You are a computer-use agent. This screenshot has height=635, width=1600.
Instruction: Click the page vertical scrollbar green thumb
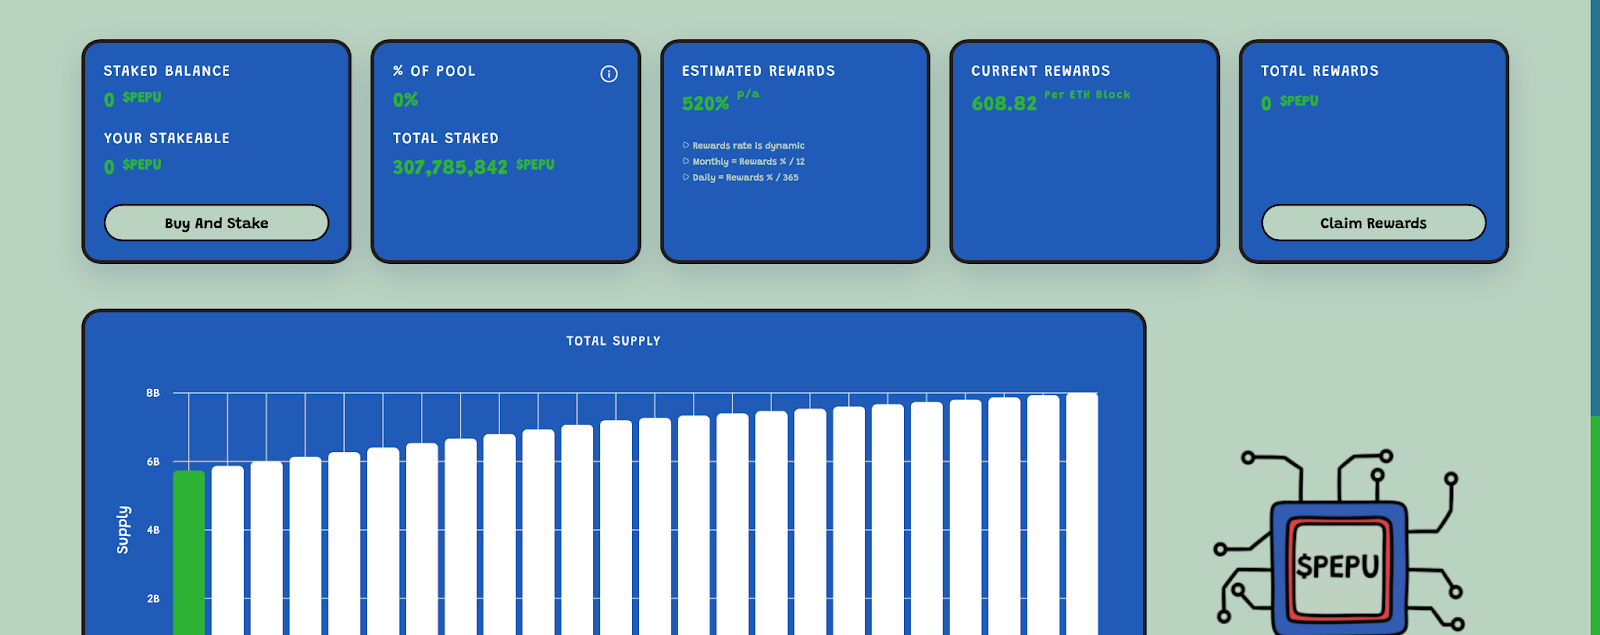(1595, 525)
